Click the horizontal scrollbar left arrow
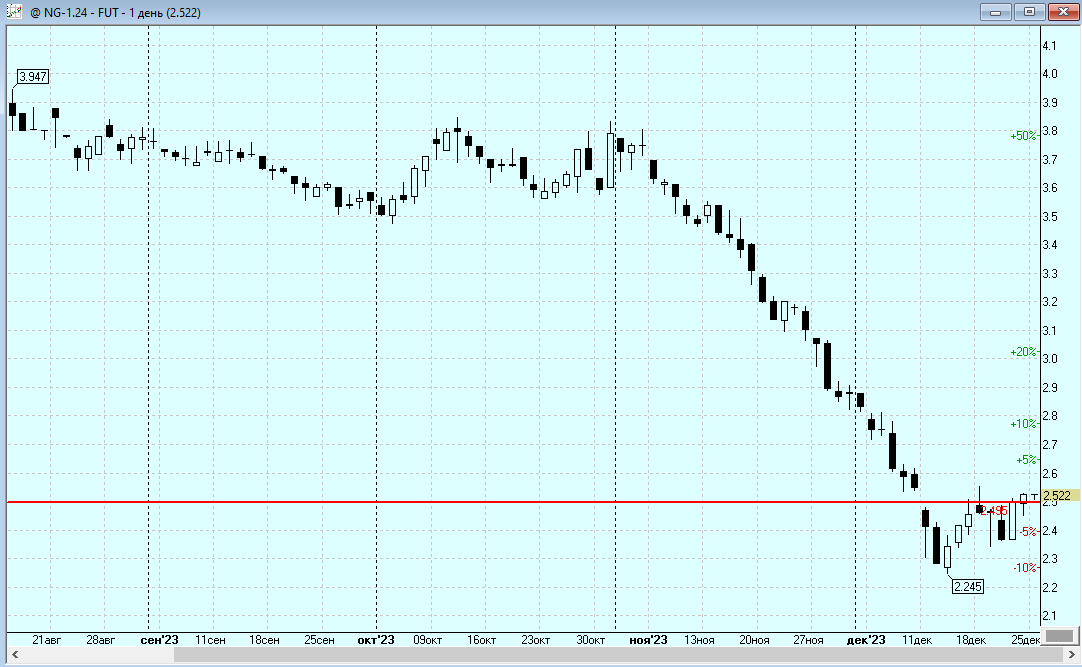Image resolution: width=1082 pixels, height=667 pixels. [x=14, y=654]
